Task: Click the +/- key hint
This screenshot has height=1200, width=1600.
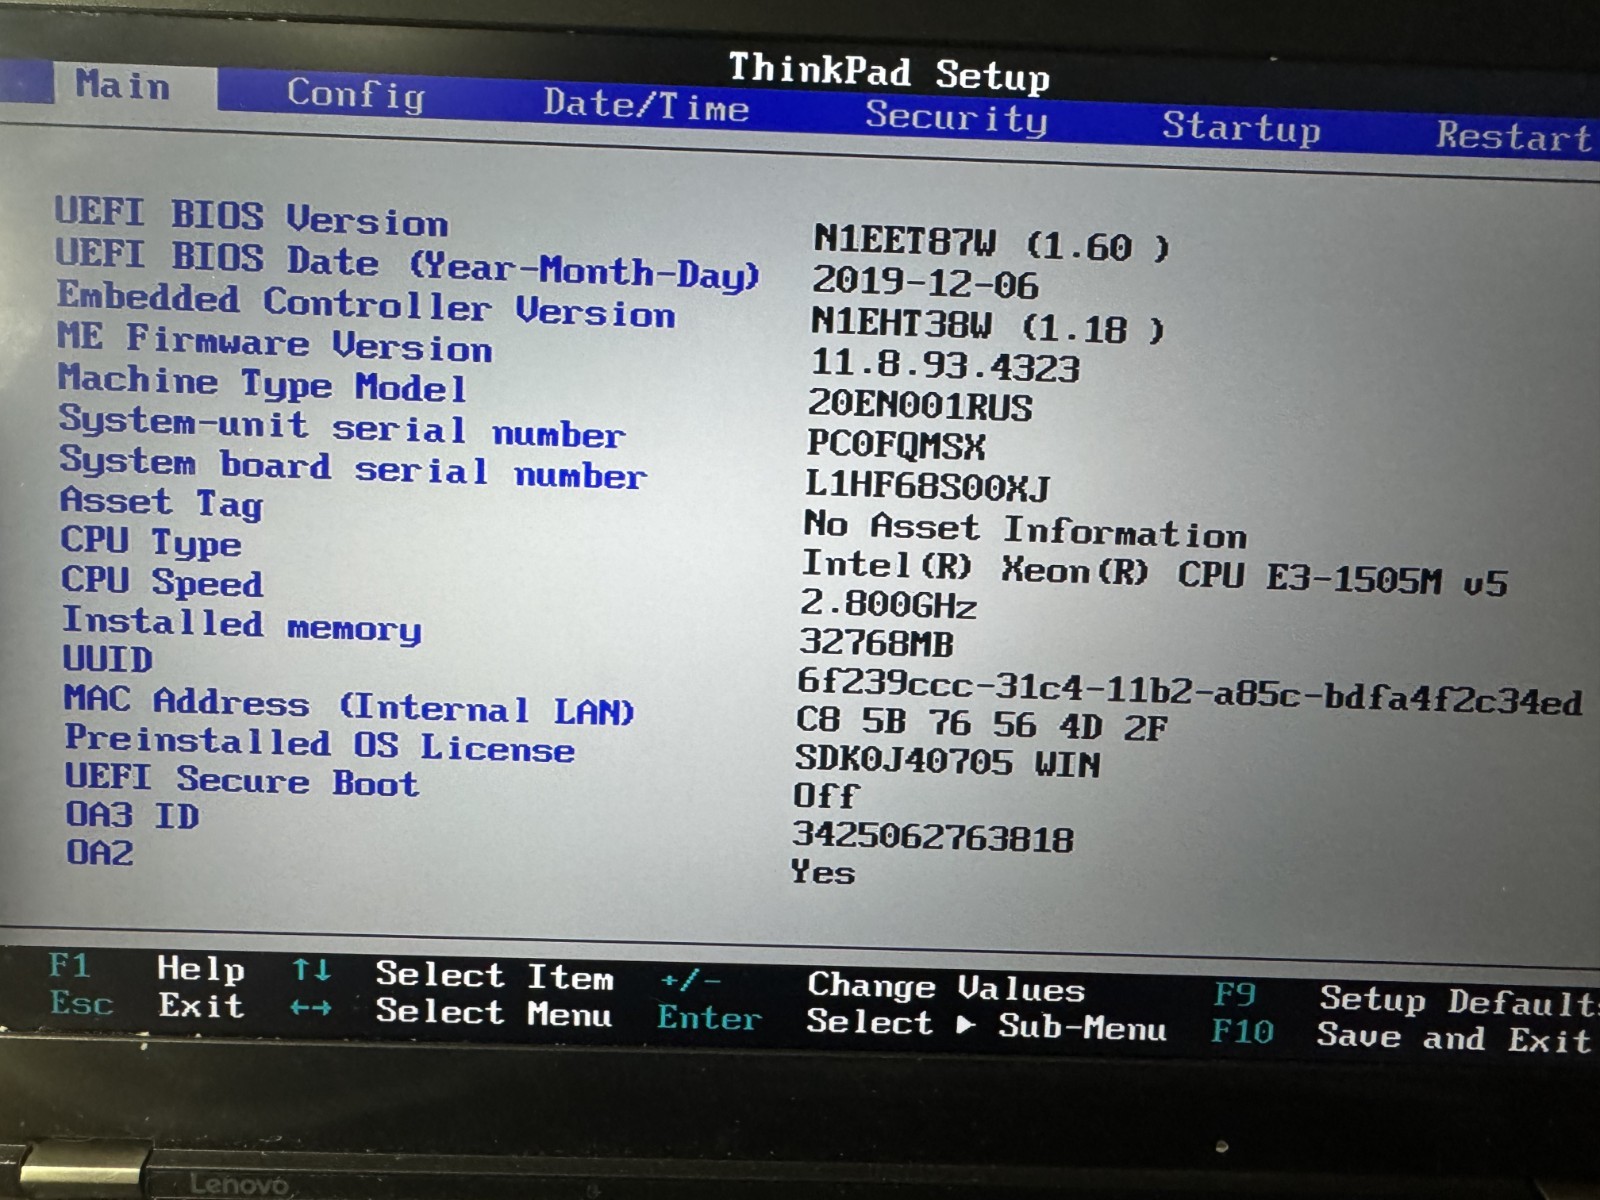Action: coord(690,980)
